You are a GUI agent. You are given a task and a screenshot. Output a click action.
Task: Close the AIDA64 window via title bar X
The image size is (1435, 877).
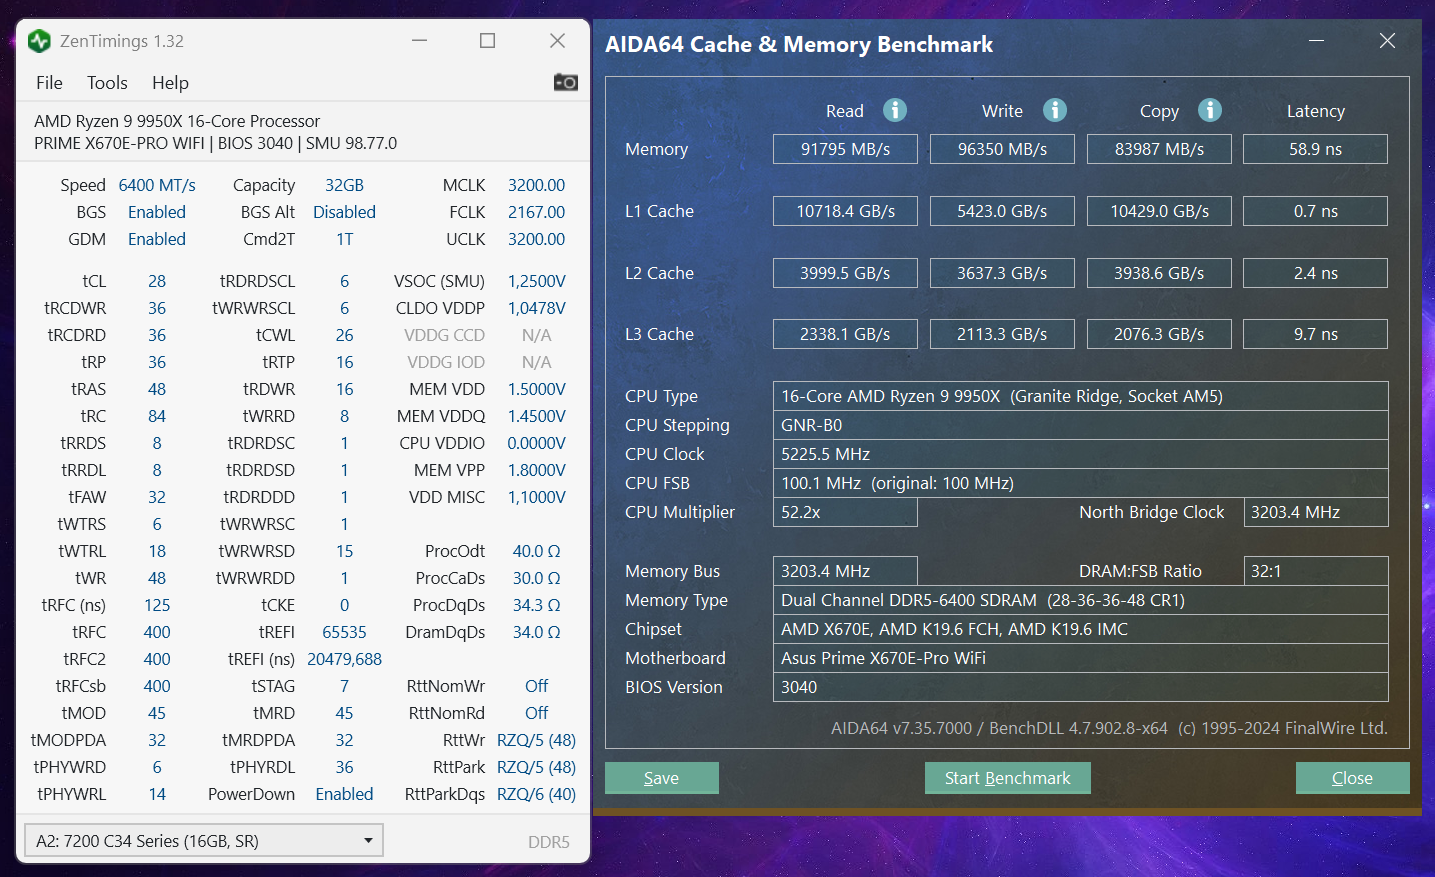click(x=1387, y=41)
